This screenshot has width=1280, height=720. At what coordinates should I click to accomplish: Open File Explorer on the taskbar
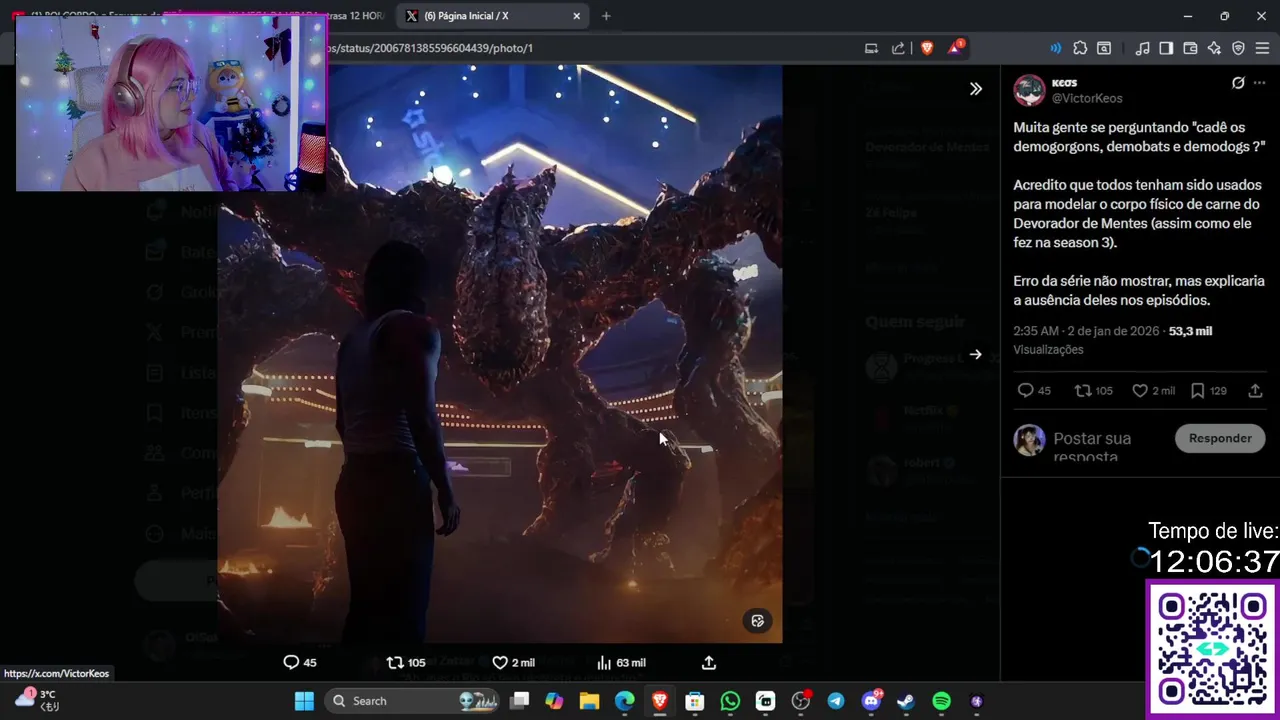[x=589, y=701]
